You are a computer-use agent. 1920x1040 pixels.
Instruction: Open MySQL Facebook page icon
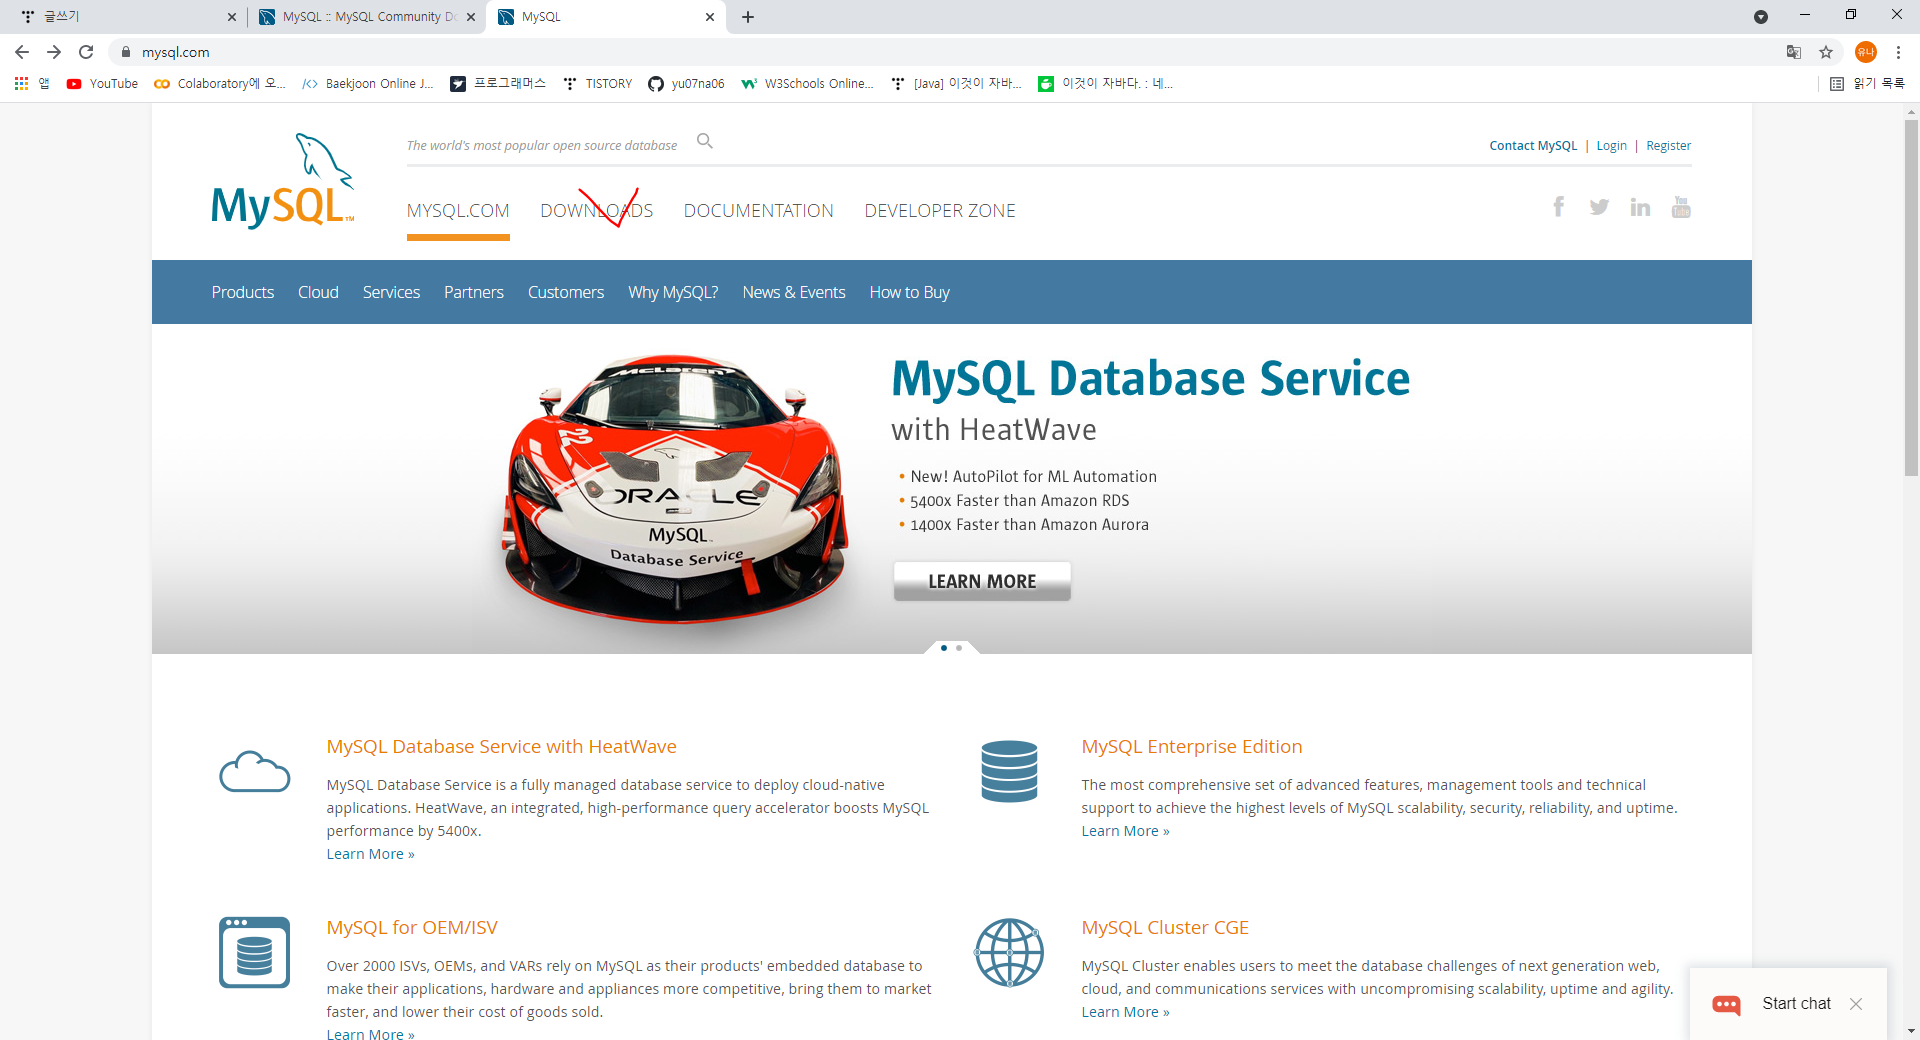pos(1558,206)
